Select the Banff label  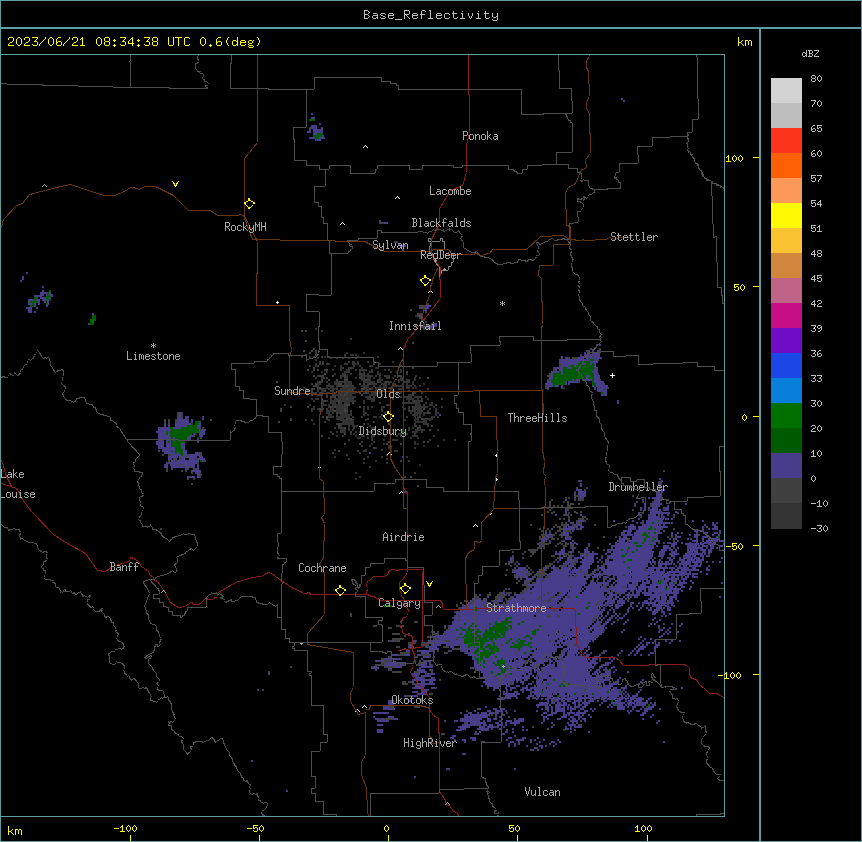(124, 567)
